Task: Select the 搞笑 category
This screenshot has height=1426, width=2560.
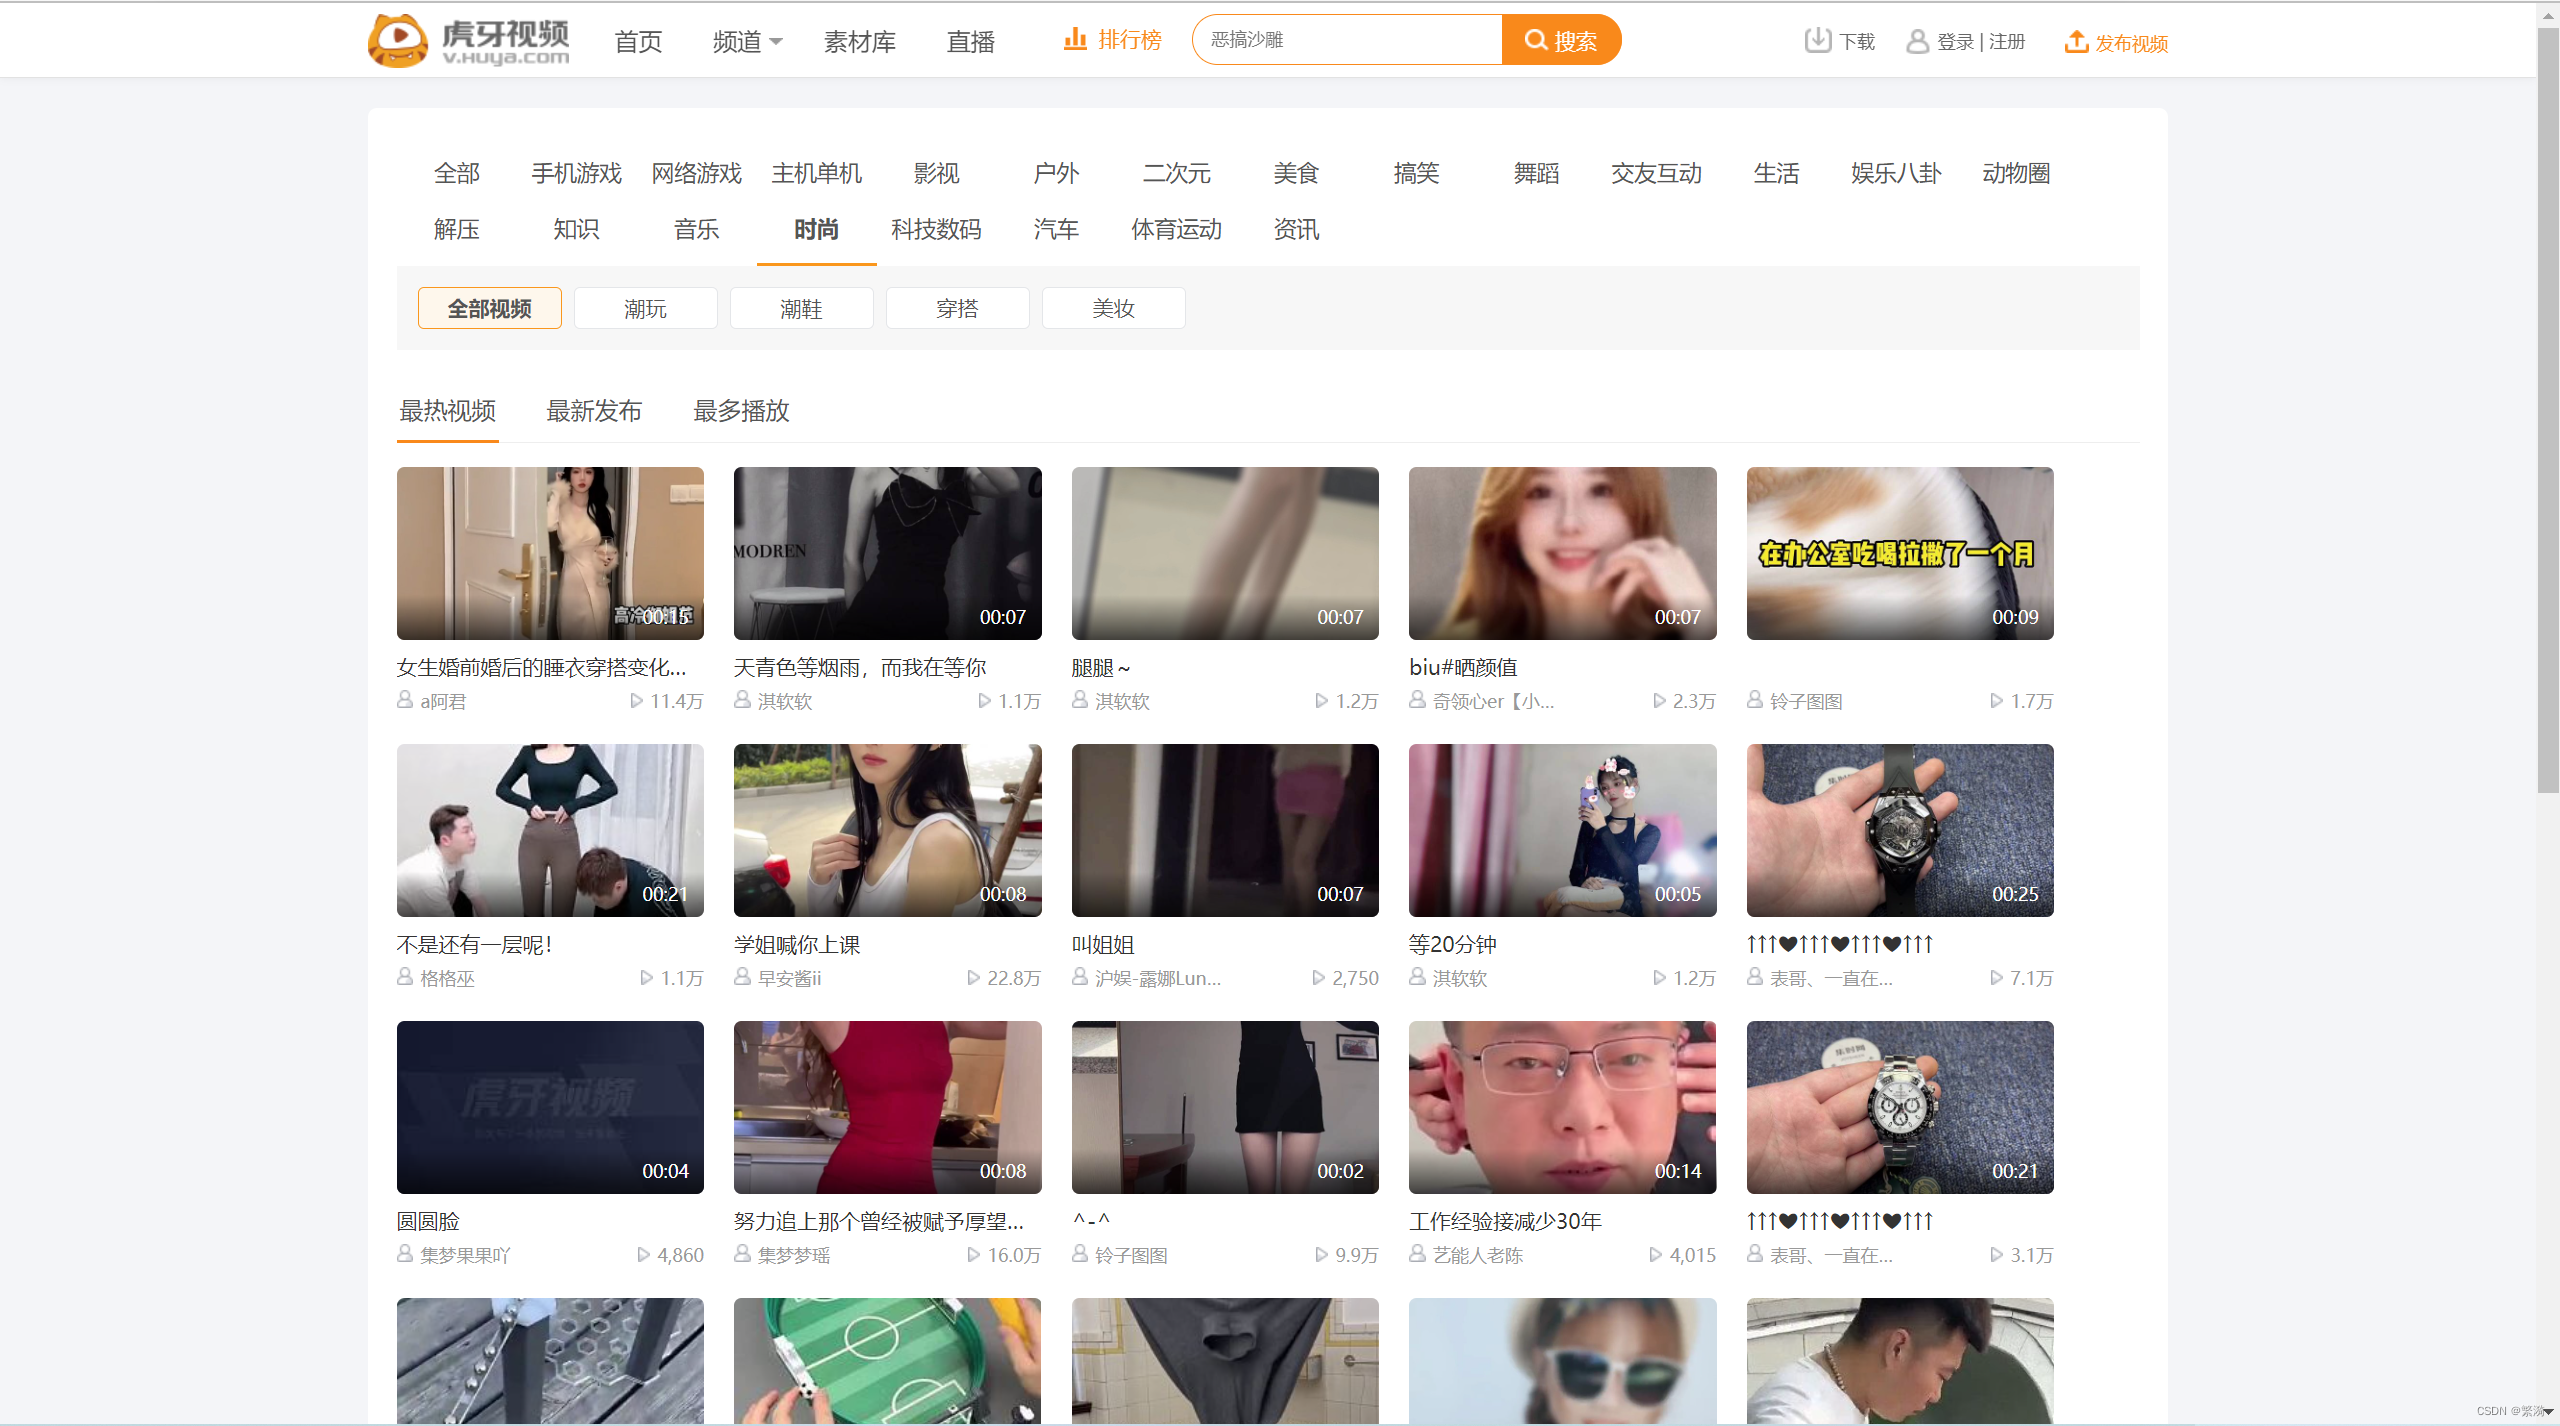Action: 1417,173
